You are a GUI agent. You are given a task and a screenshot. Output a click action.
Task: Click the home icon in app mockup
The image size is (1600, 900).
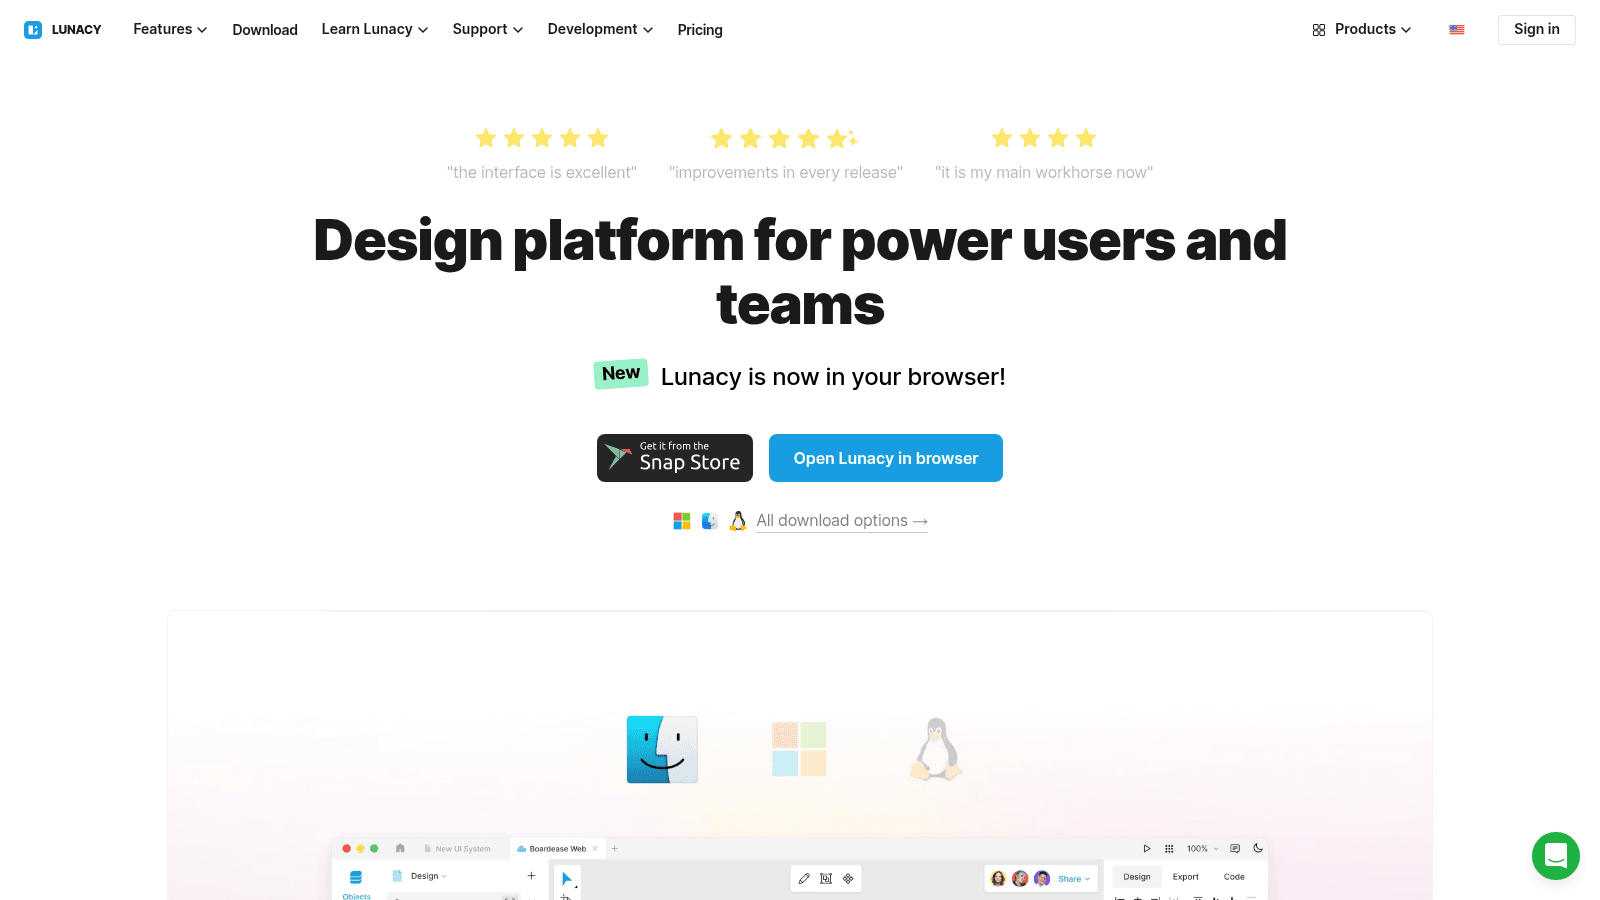tap(400, 848)
